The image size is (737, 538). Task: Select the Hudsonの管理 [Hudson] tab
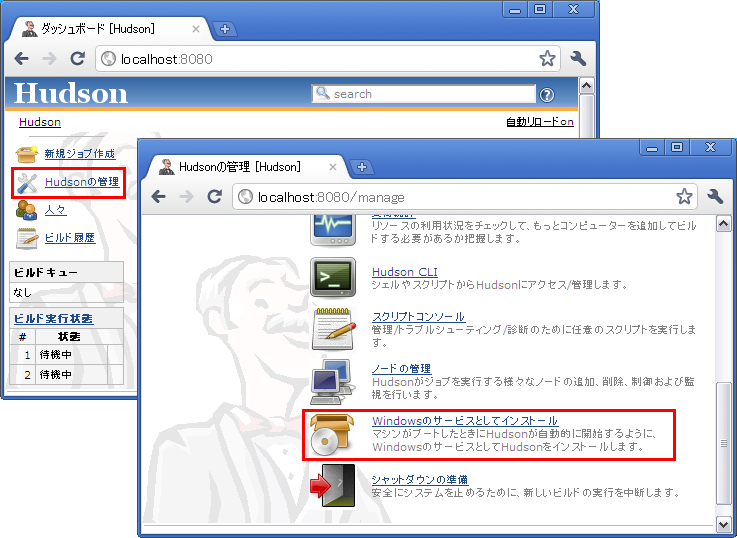click(x=248, y=167)
